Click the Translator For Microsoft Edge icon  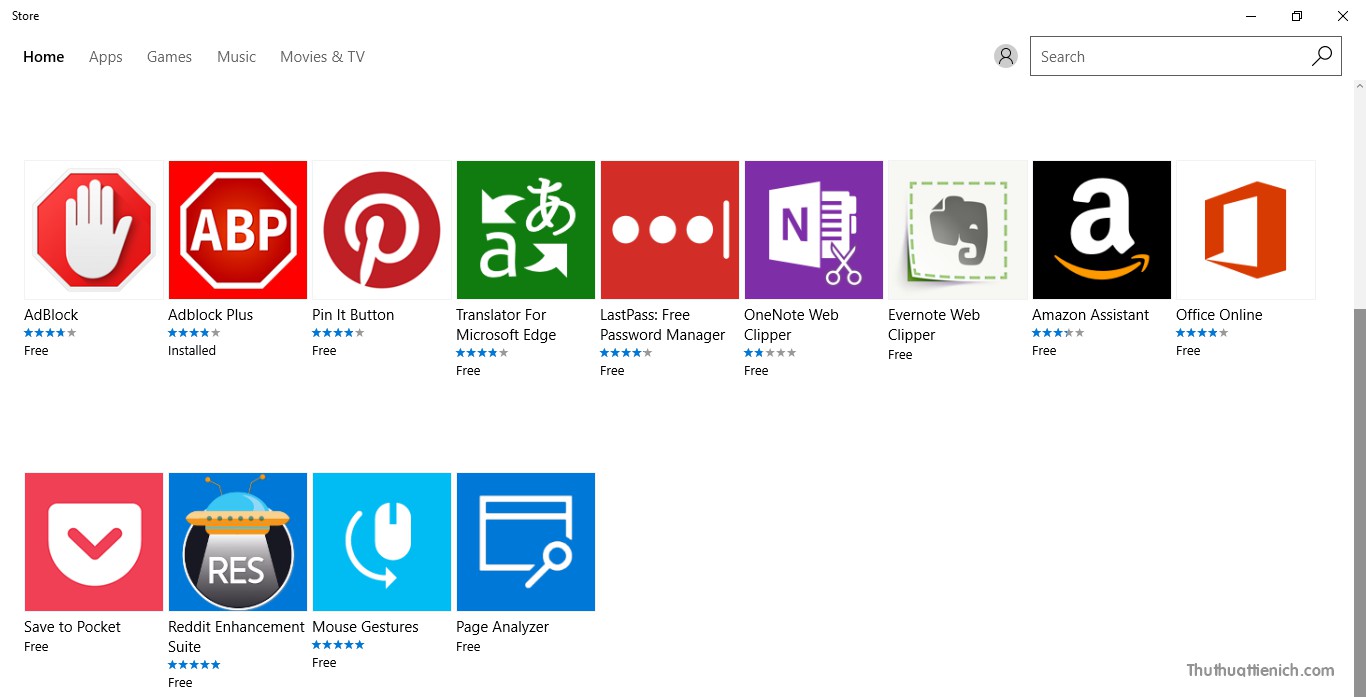(x=526, y=230)
